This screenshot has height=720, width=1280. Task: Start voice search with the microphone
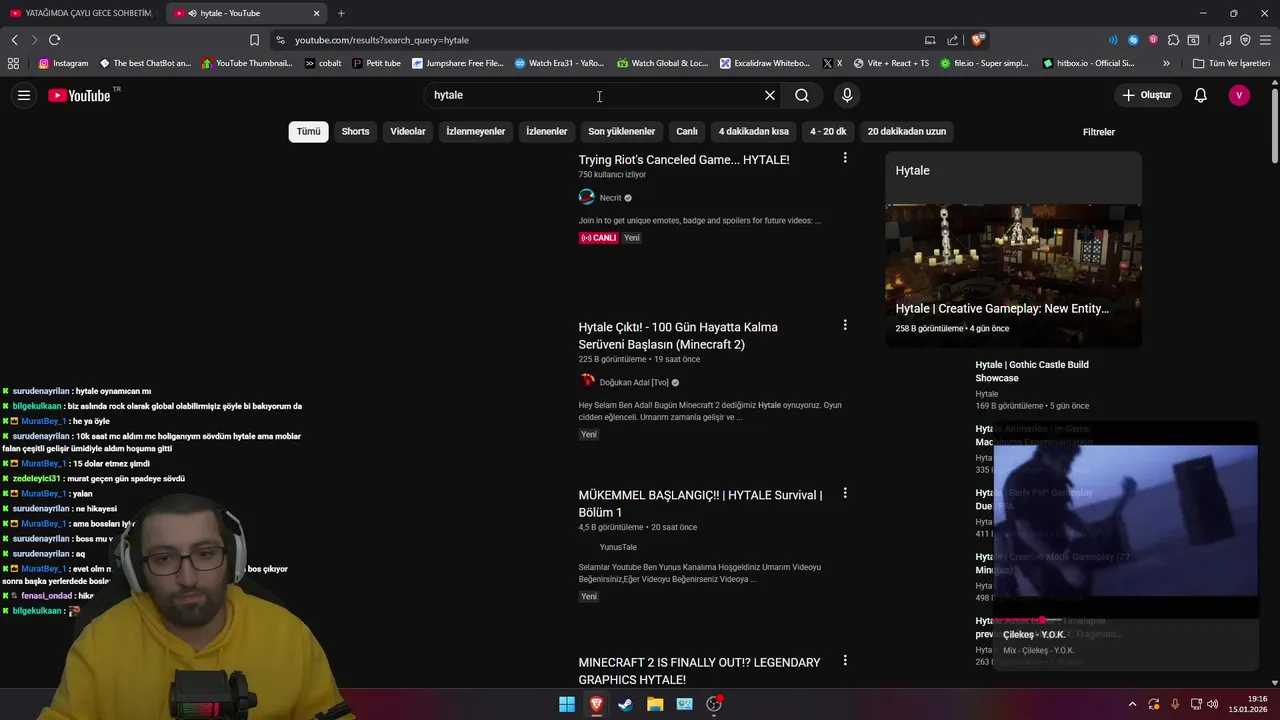[847, 95]
